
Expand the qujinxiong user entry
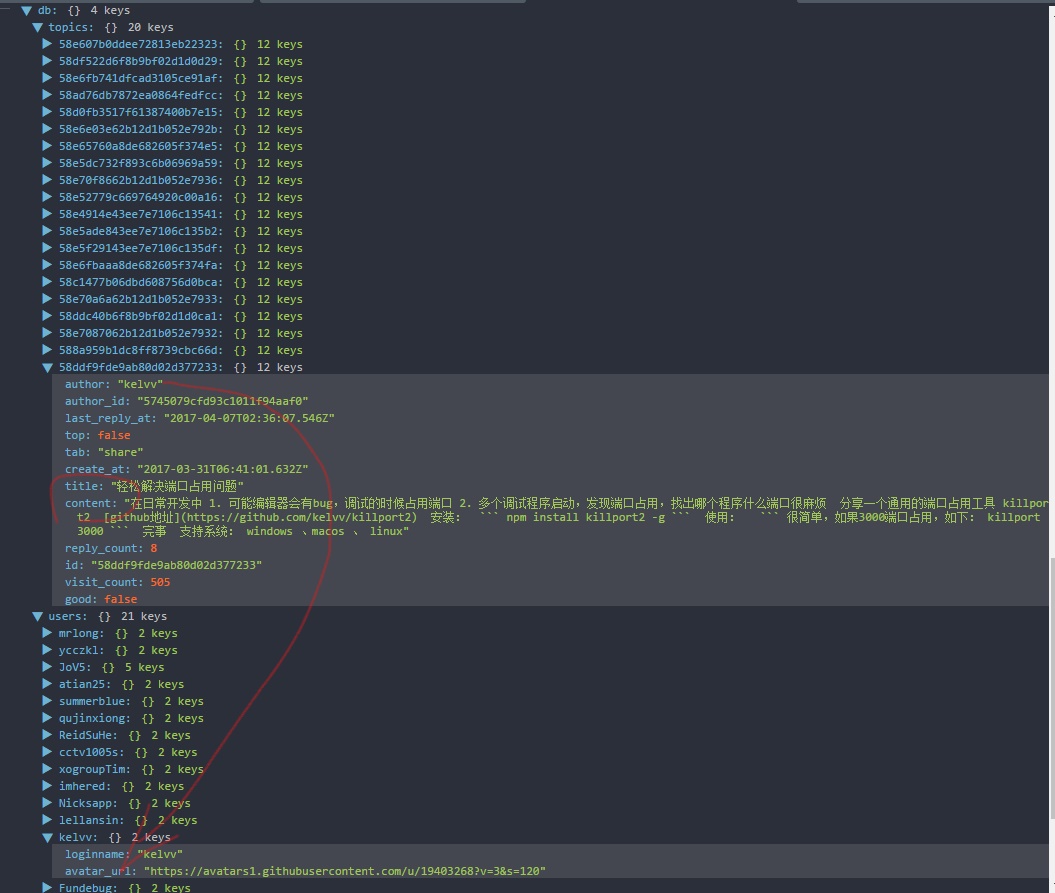47,718
